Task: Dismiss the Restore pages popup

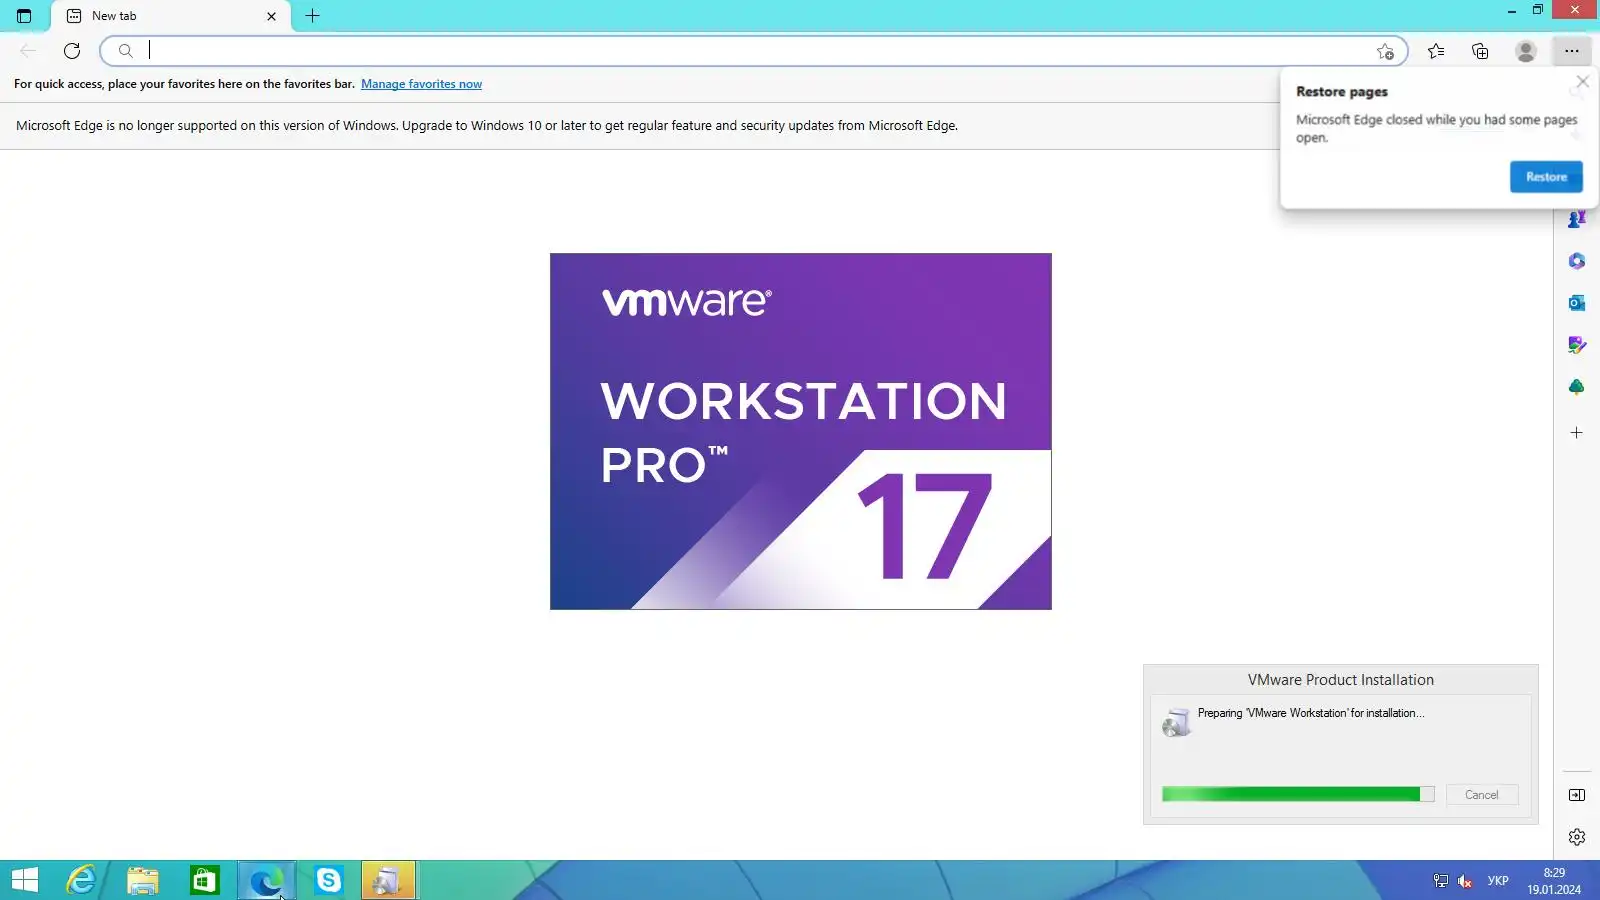Action: click(1582, 82)
